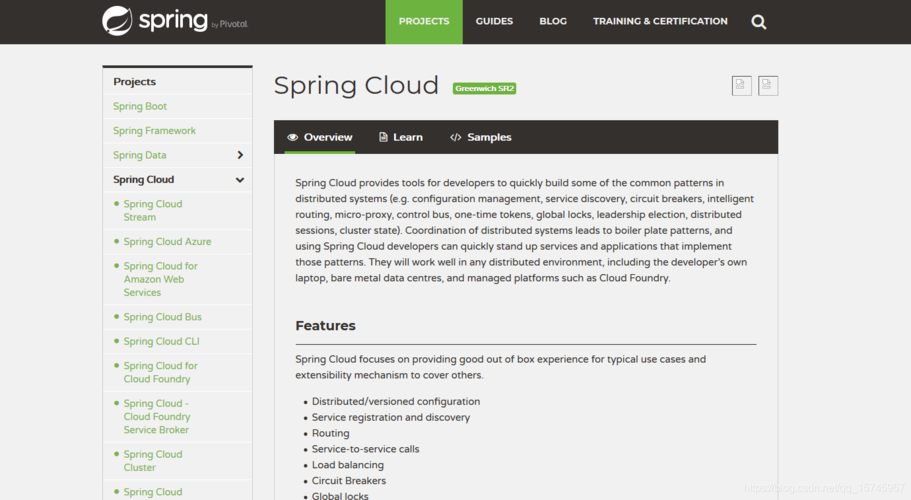This screenshot has width=911, height=500.
Task: Click the Spring Cloud page title
Action: click(356, 85)
